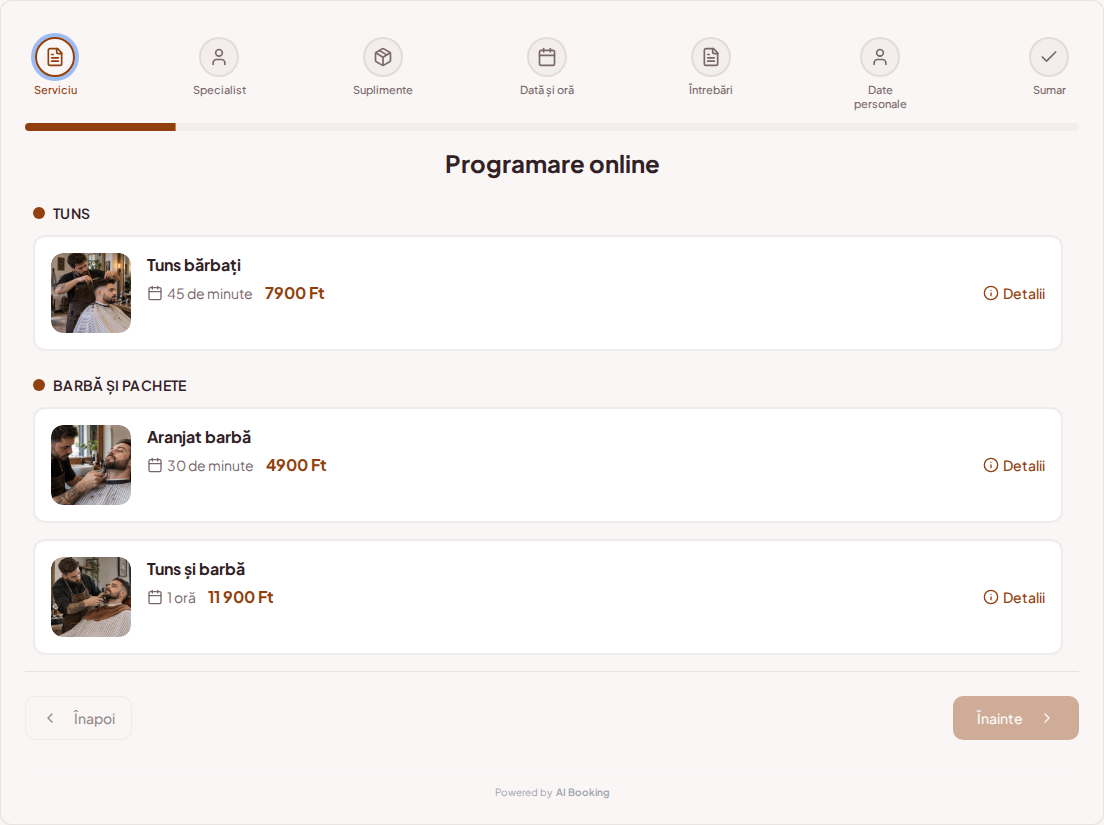
Task: Open the Suplimente step box icon
Action: pos(383,57)
